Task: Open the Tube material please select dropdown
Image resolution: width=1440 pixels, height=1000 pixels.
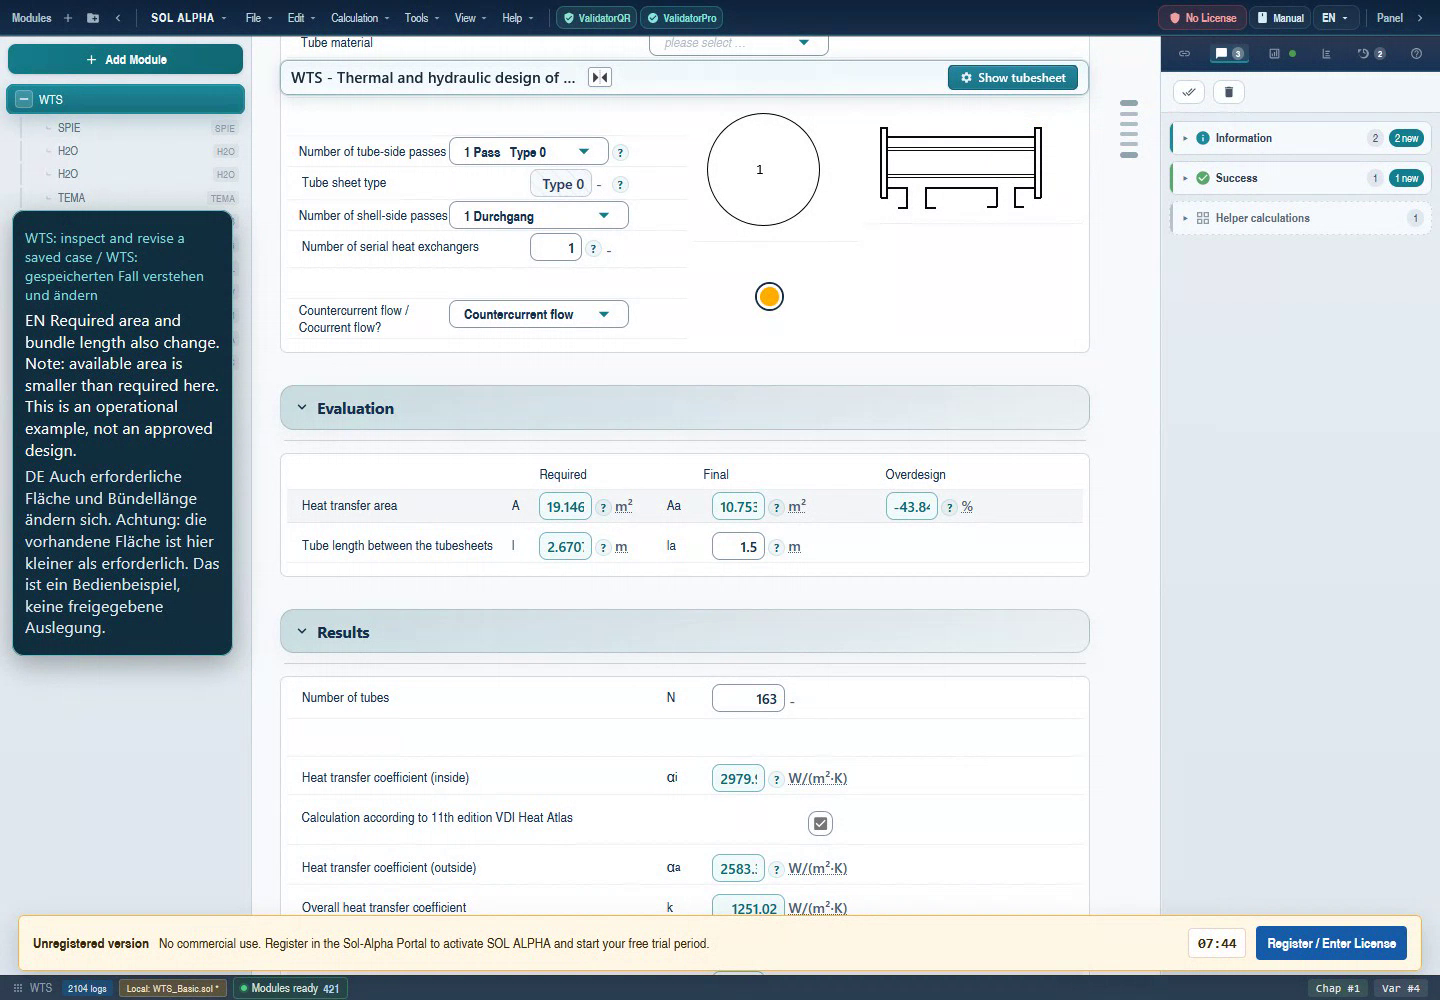Action: point(738,43)
